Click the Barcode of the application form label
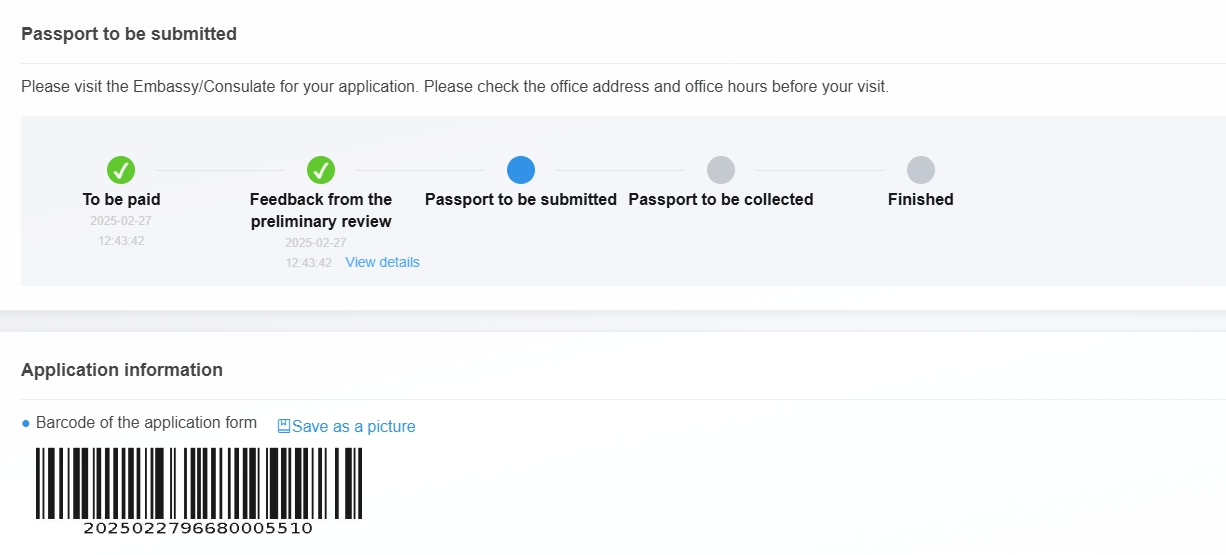 (x=146, y=423)
